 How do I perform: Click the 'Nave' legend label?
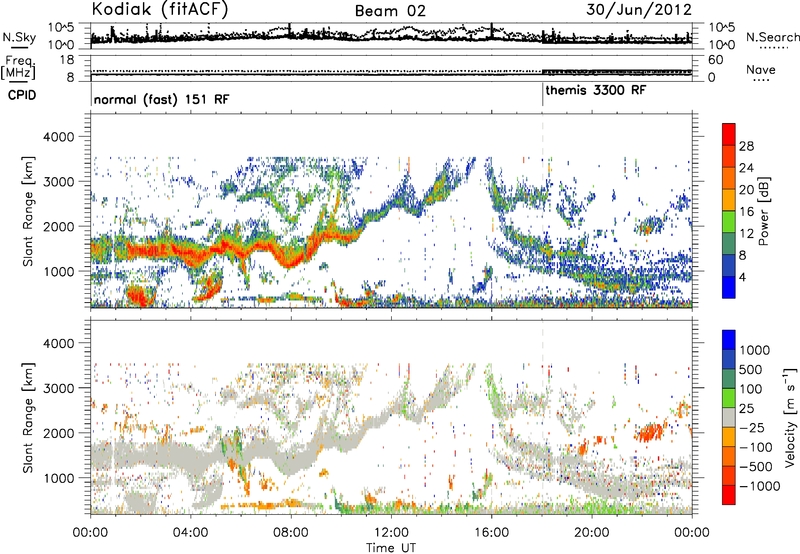761,69
